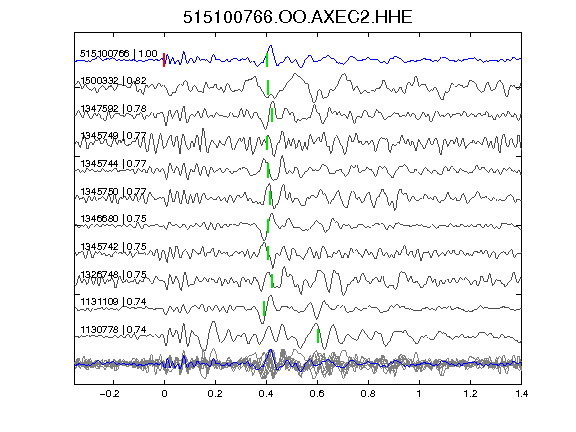
Task: Click the x-axis tick label -0.2
Action: (x=110, y=394)
